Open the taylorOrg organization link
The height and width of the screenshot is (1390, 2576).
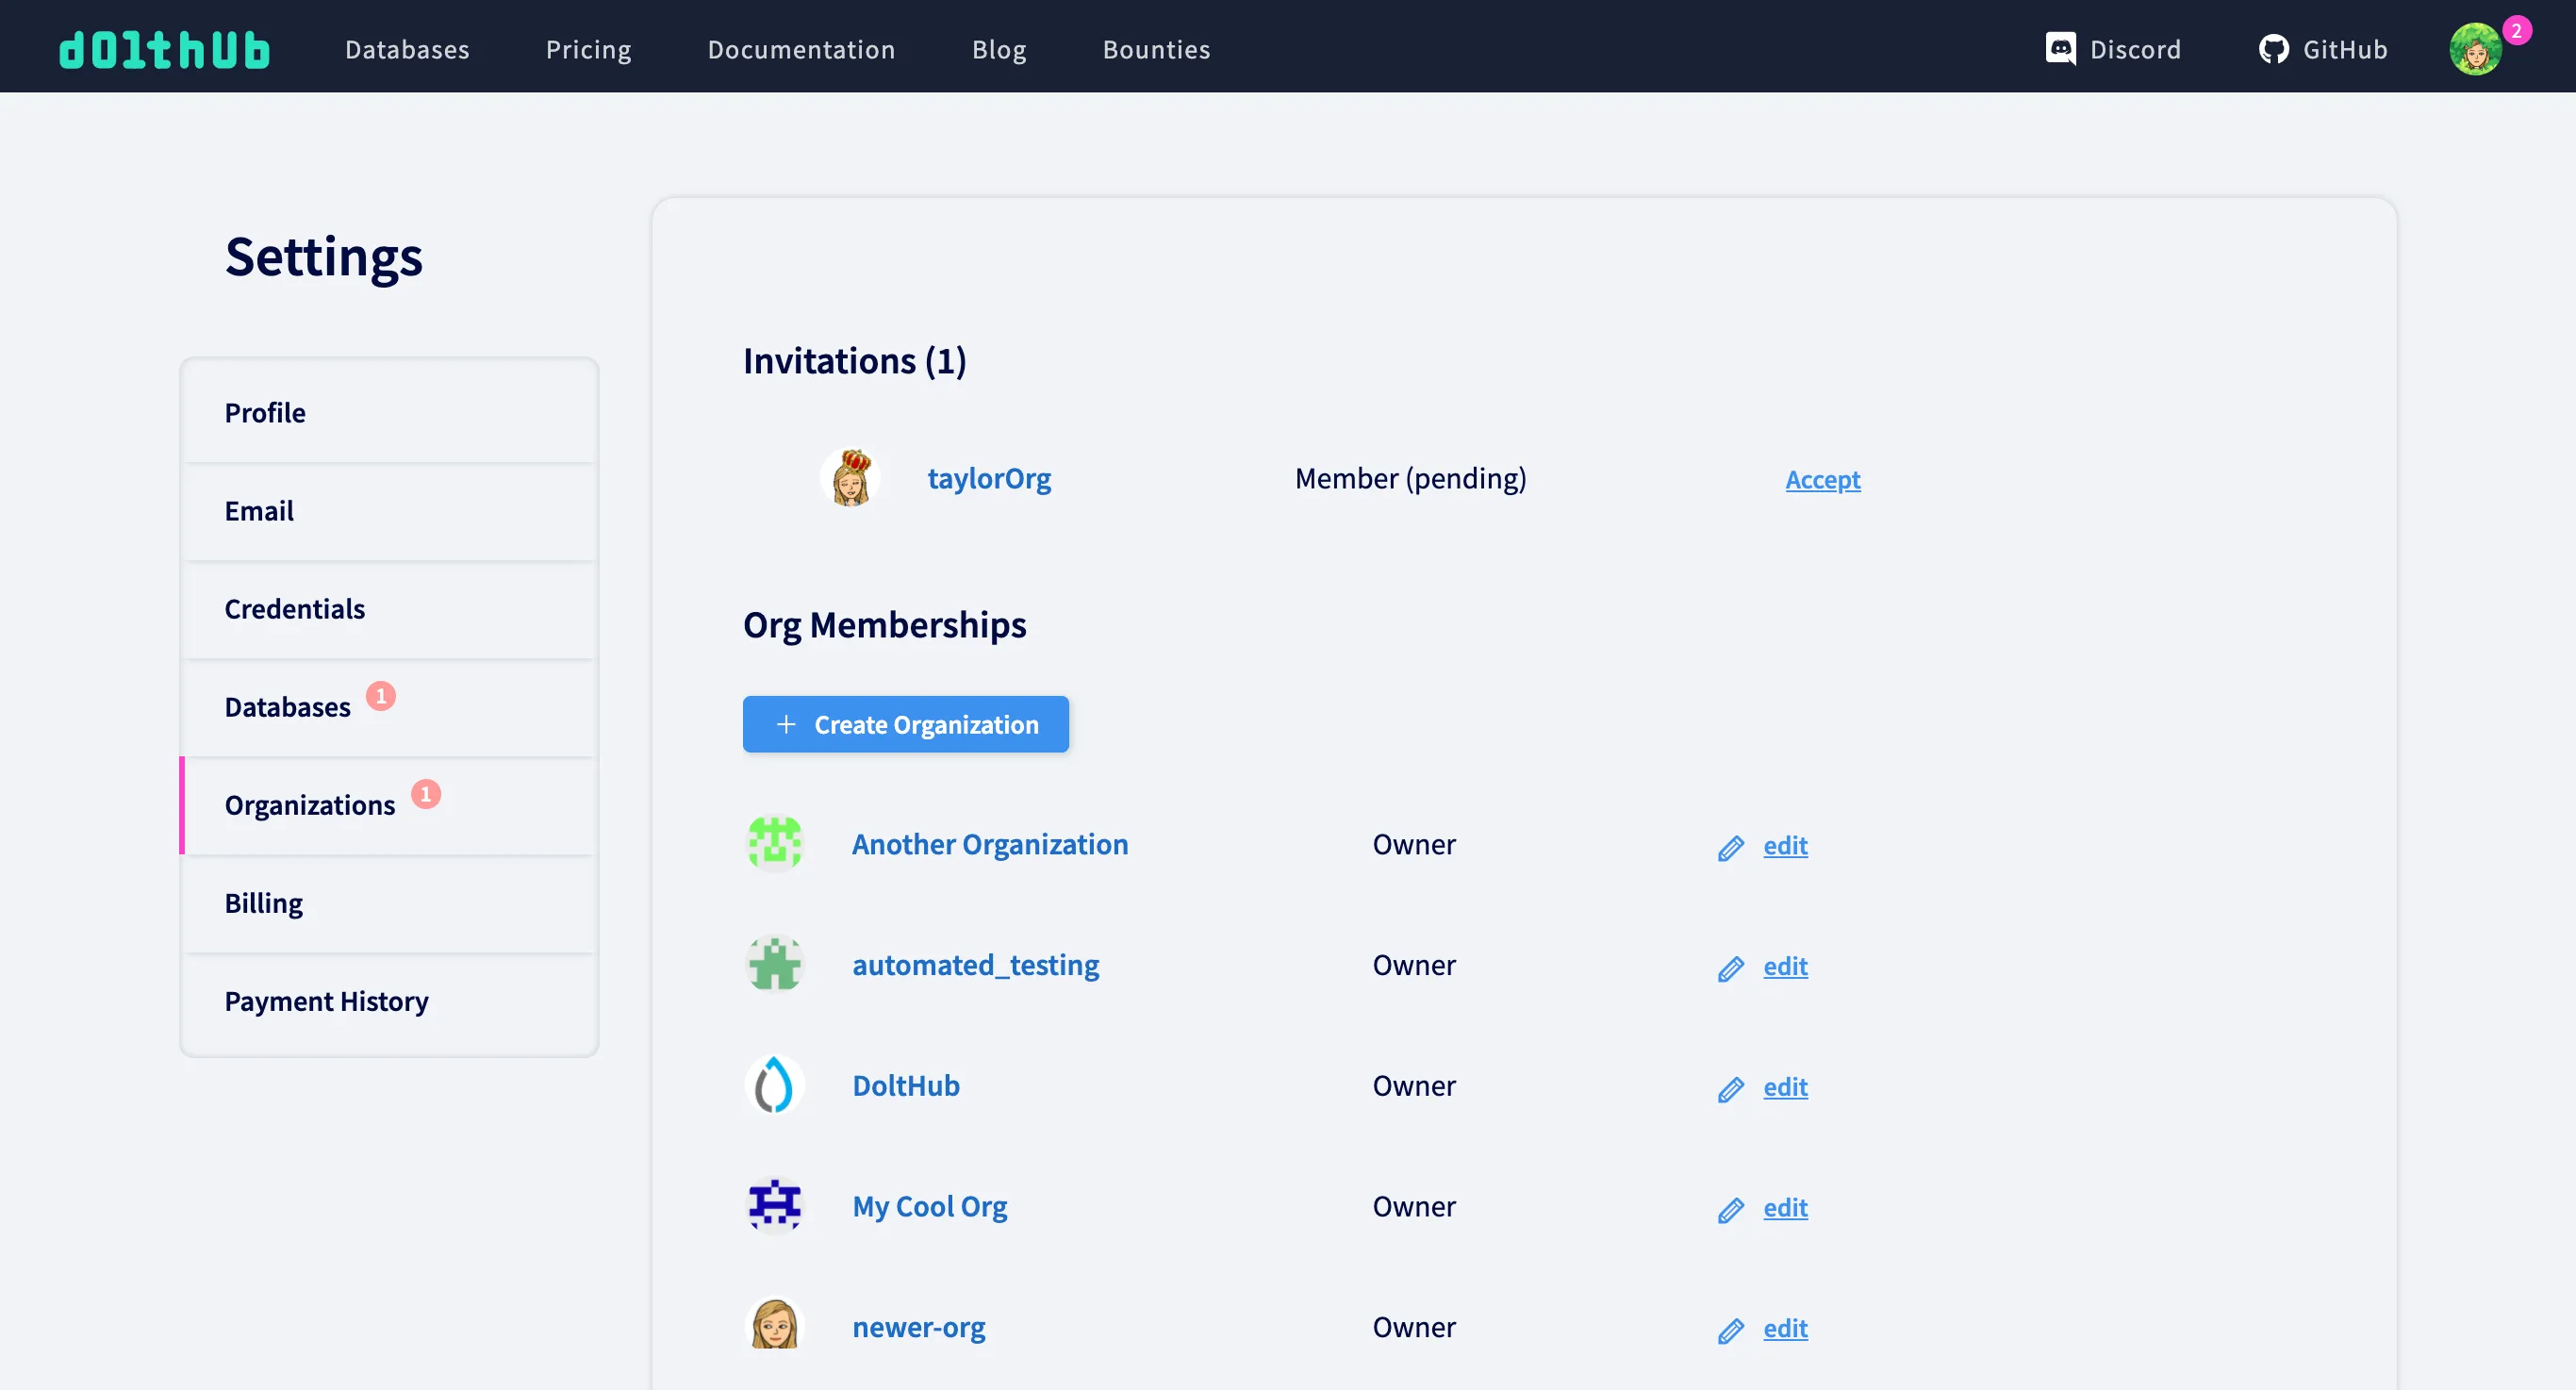[x=989, y=478]
